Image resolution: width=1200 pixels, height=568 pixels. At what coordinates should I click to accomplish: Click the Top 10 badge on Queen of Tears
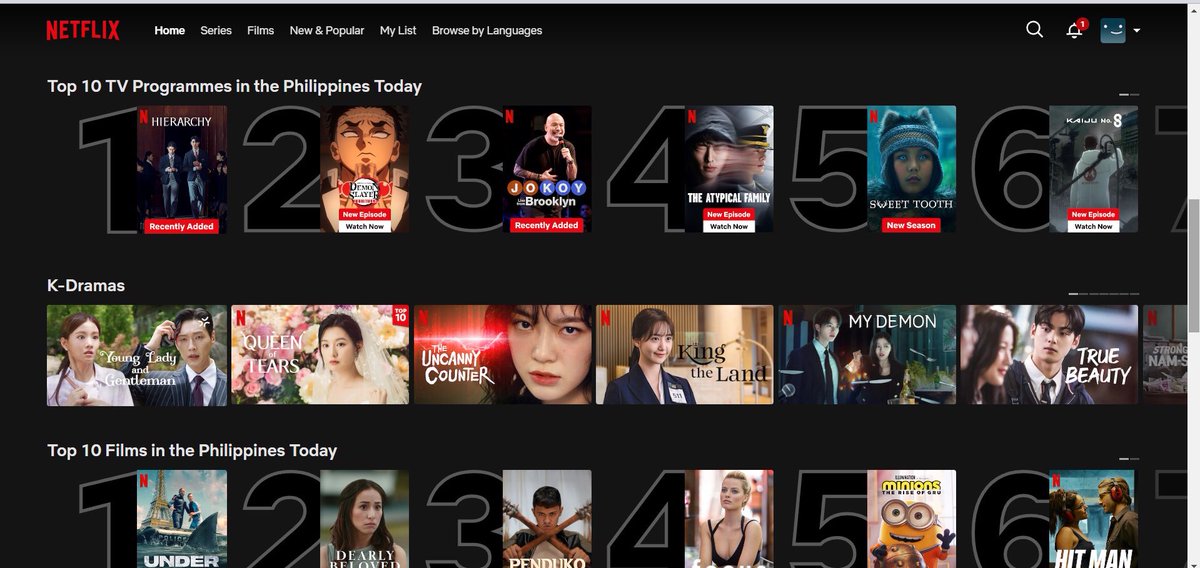[401, 314]
